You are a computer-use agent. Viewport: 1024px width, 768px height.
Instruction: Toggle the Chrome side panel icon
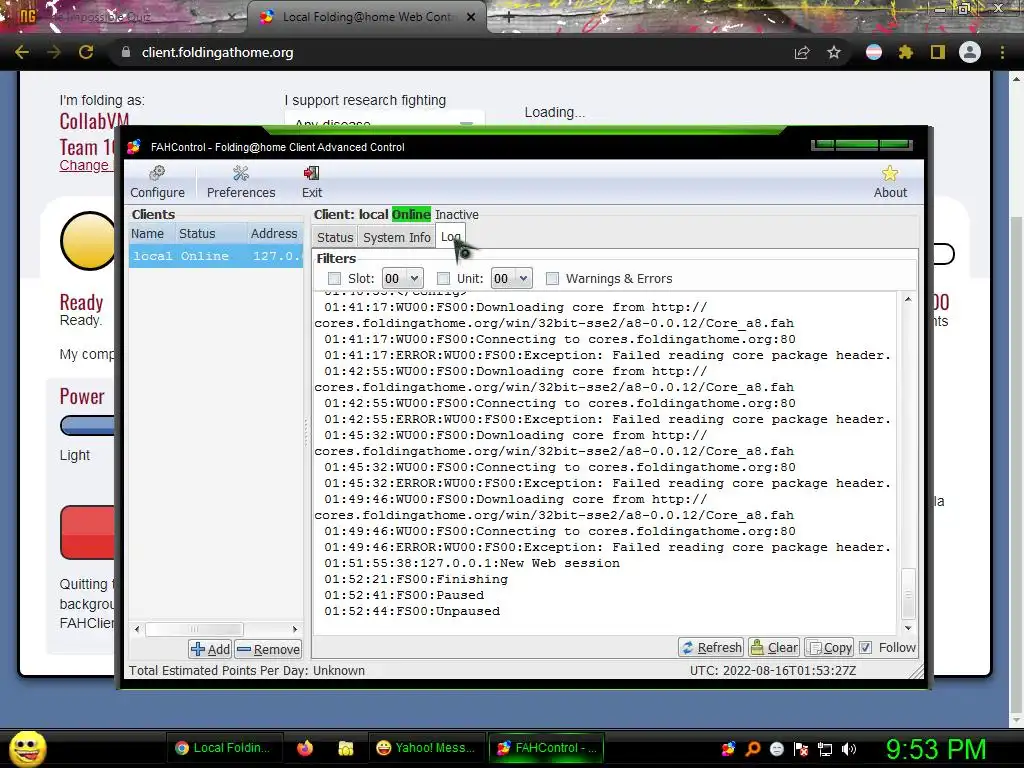pos(937,52)
